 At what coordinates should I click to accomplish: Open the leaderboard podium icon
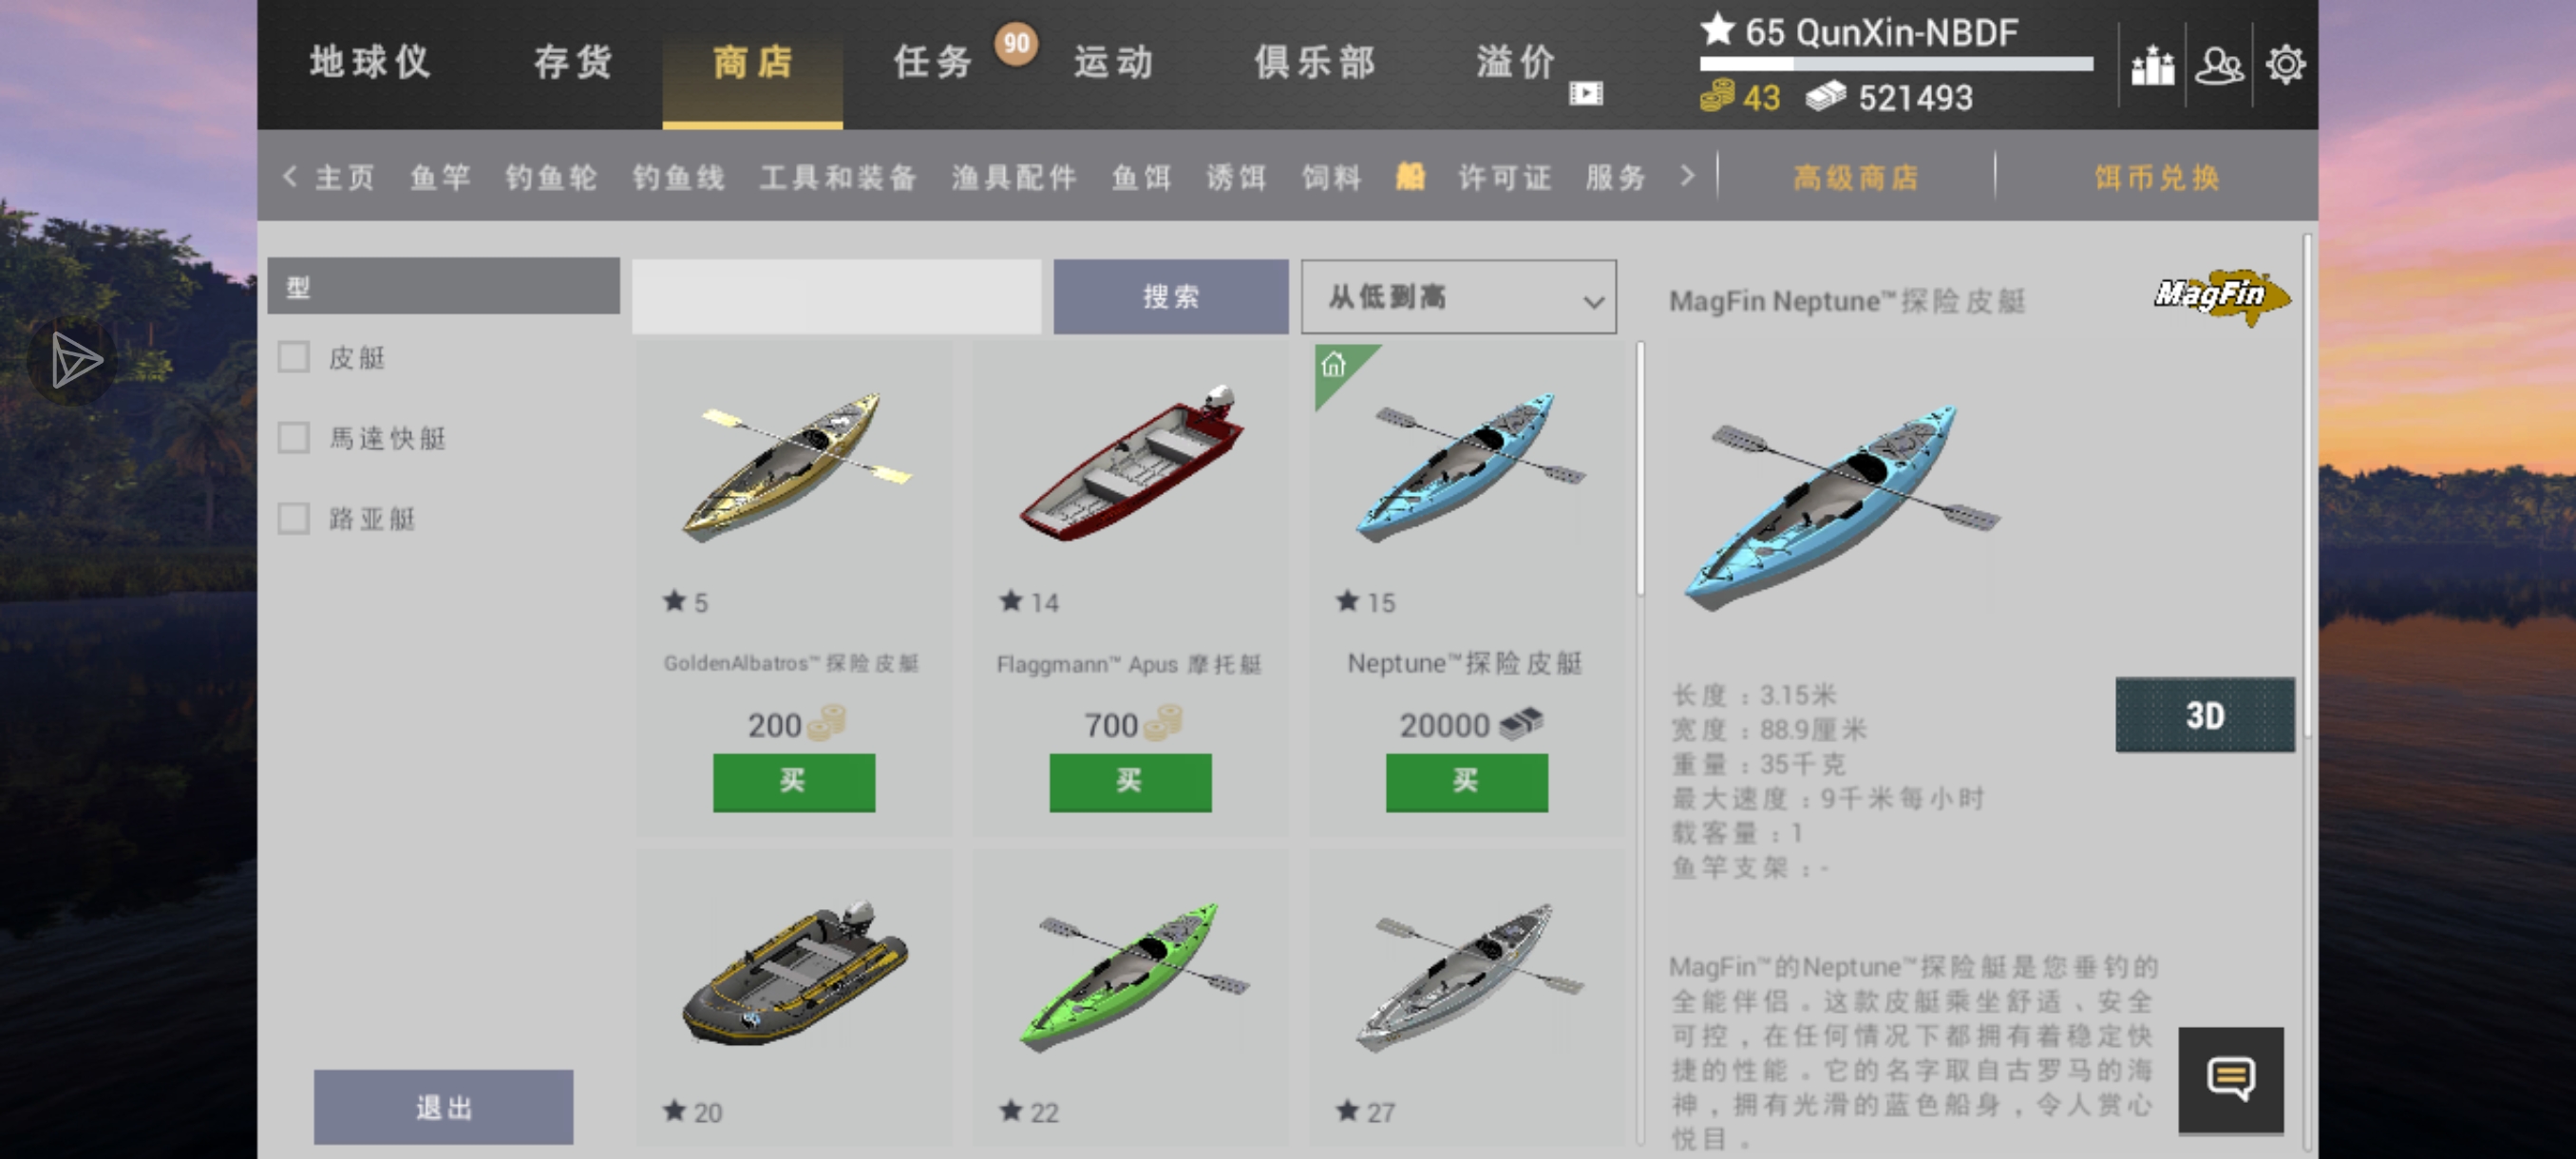2152,66
